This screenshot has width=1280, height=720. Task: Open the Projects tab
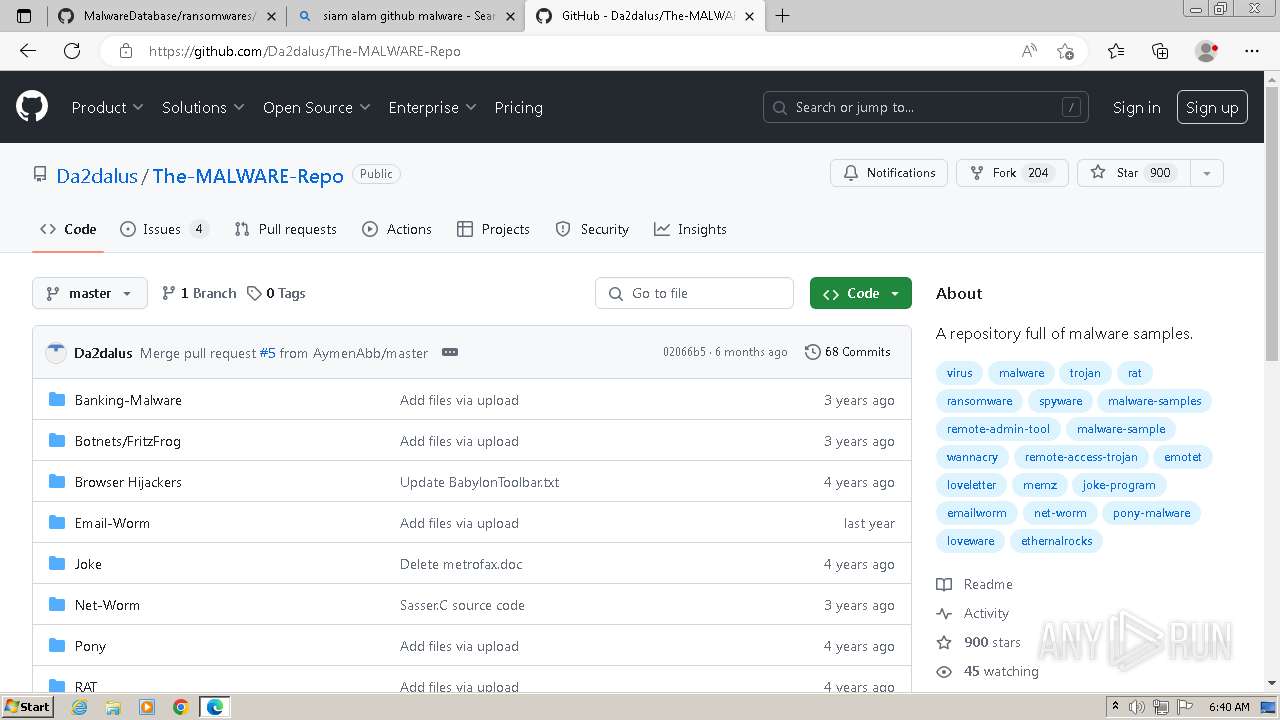tap(493, 229)
